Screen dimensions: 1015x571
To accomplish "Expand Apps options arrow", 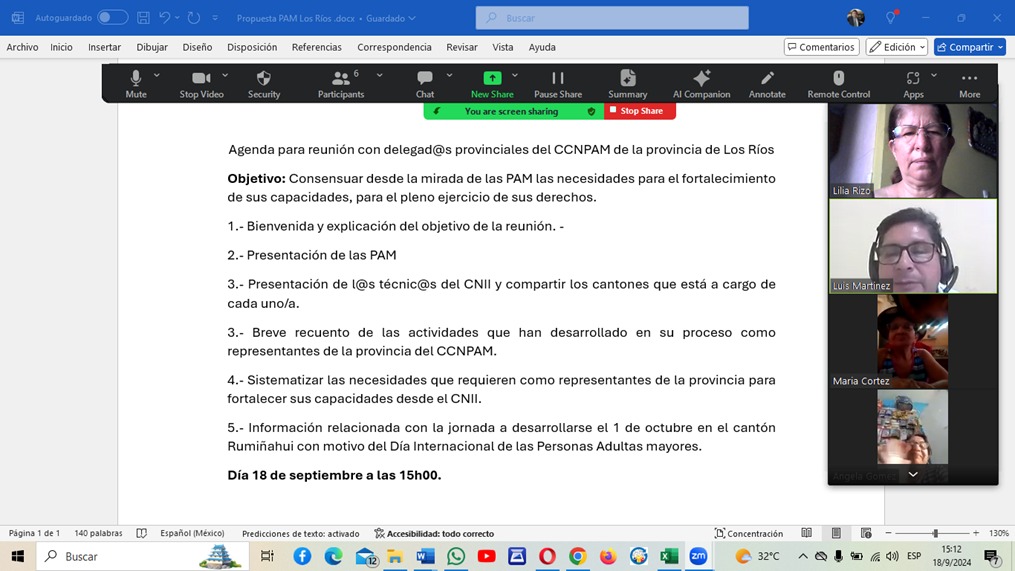I will (x=933, y=75).
